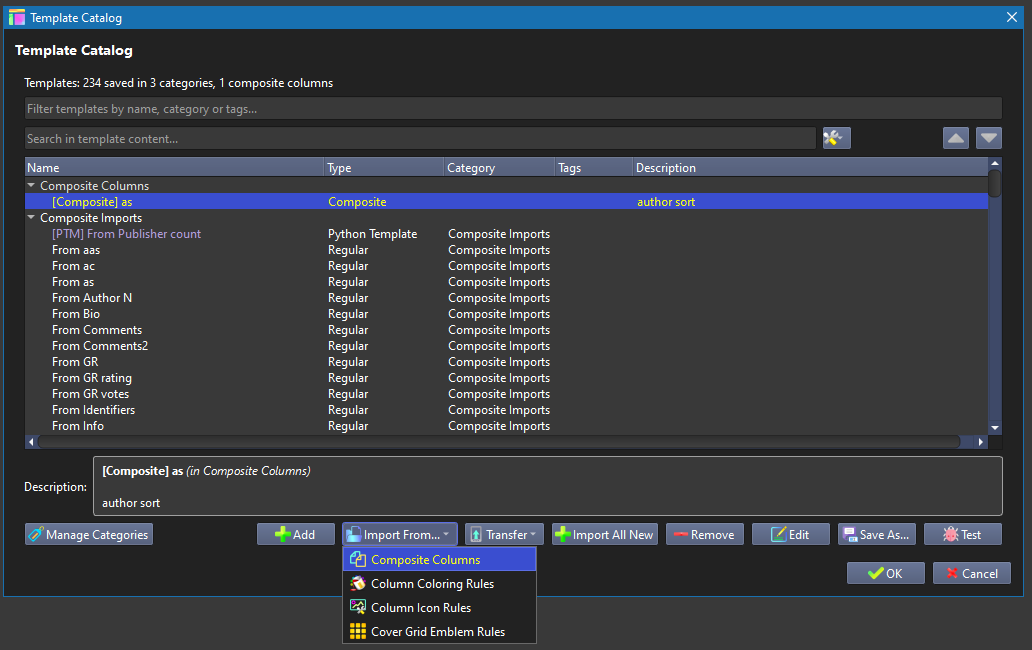Confirm with the OK button
The image size is (1032, 650).
click(886, 573)
